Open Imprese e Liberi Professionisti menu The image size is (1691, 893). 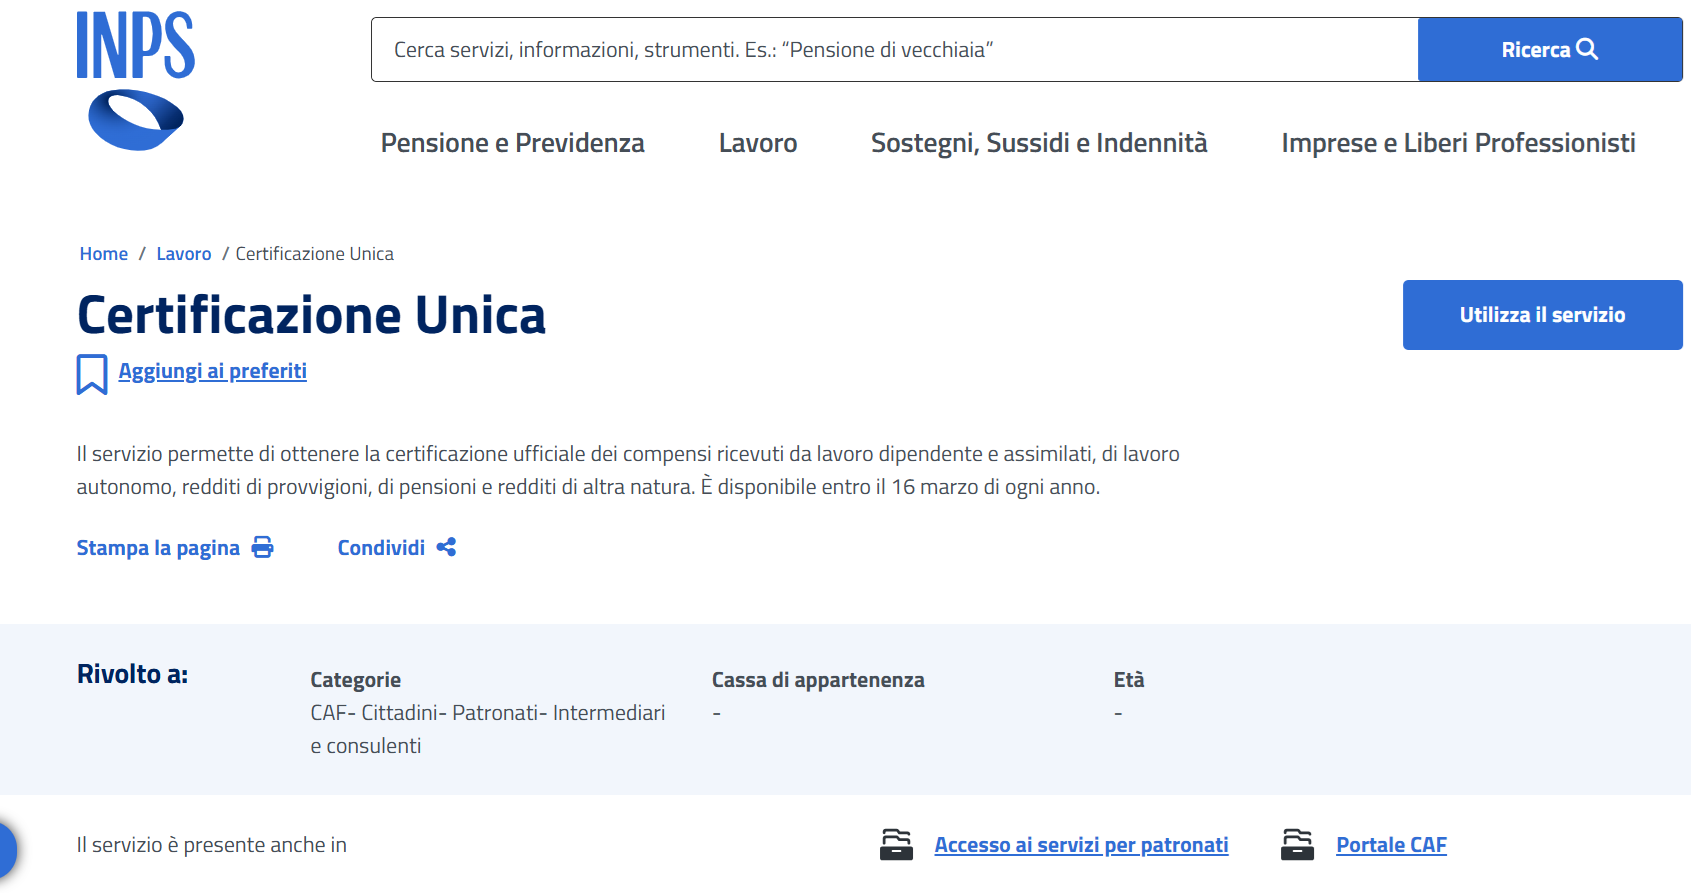coord(1458,143)
